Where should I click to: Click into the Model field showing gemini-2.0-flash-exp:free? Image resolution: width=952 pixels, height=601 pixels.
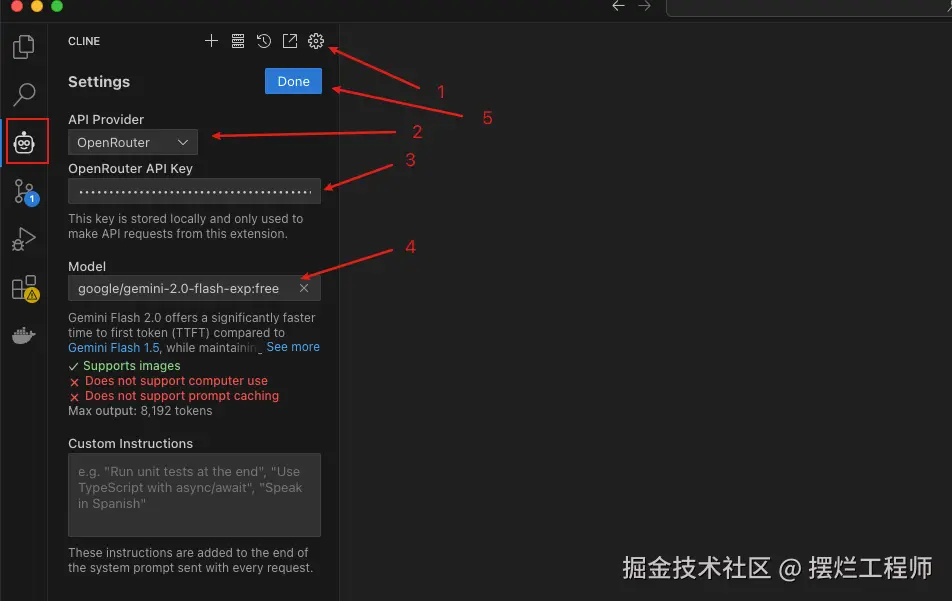coord(194,288)
